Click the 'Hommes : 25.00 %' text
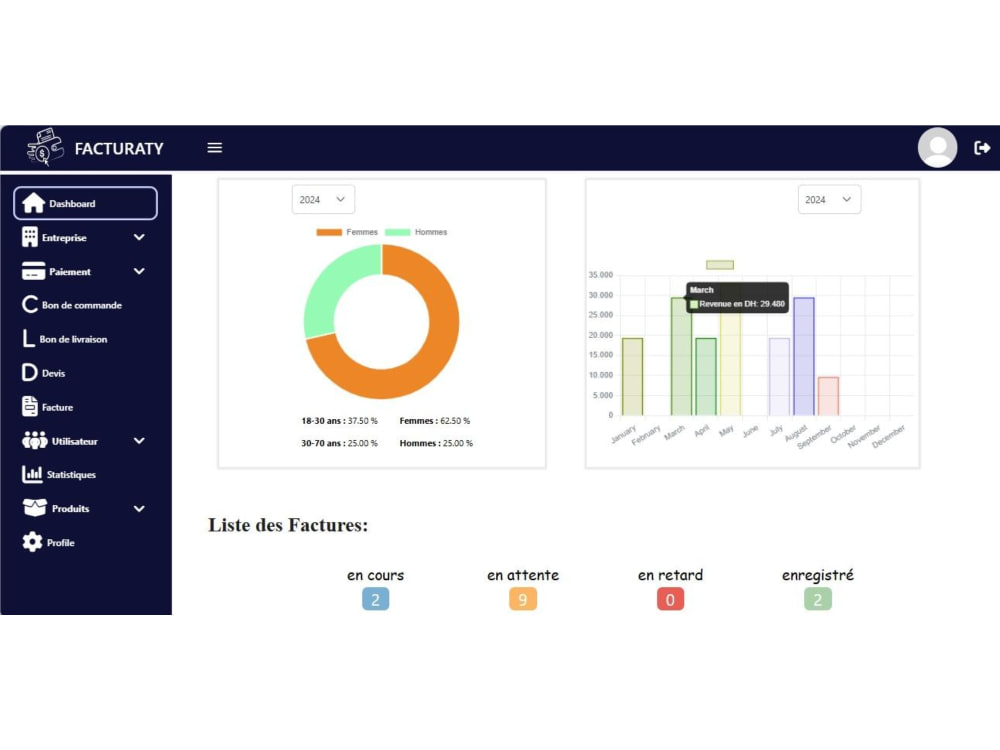 tap(436, 443)
